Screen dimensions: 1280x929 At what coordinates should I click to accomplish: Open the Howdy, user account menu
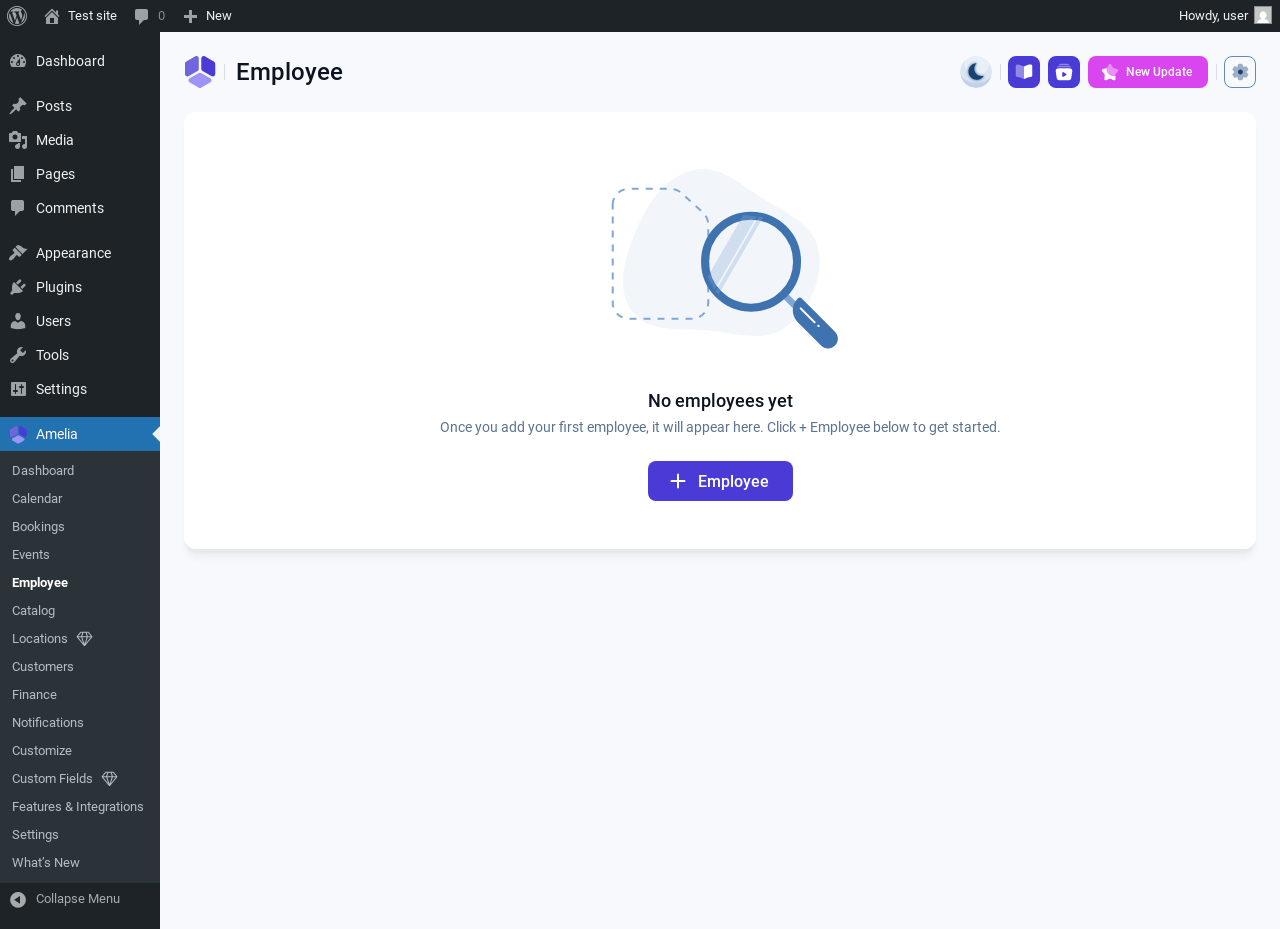(1225, 16)
